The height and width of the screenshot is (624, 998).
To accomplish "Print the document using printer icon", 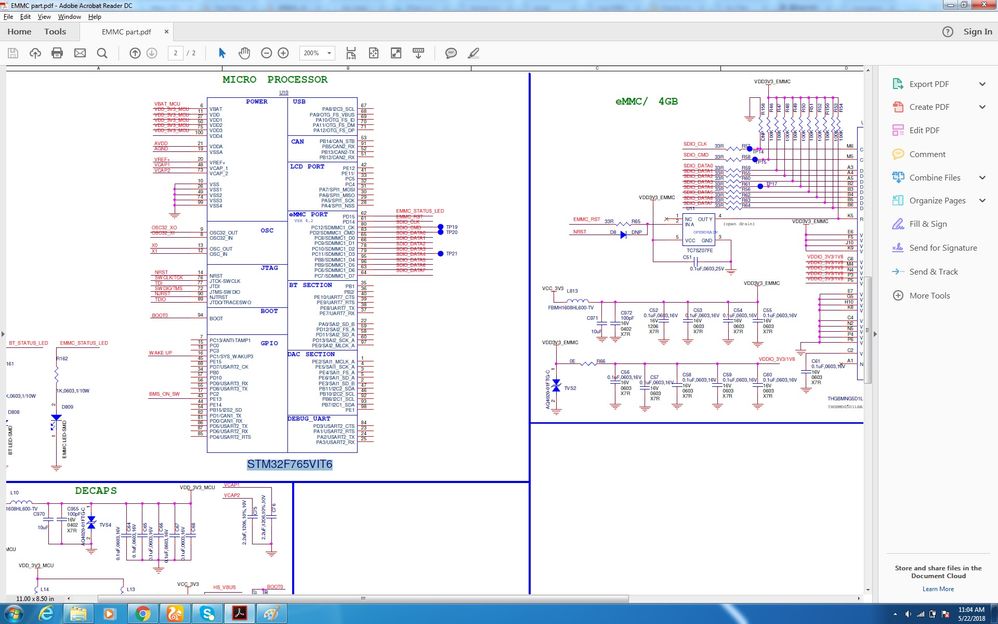I will pyautogui.click(x=57, y=53).
